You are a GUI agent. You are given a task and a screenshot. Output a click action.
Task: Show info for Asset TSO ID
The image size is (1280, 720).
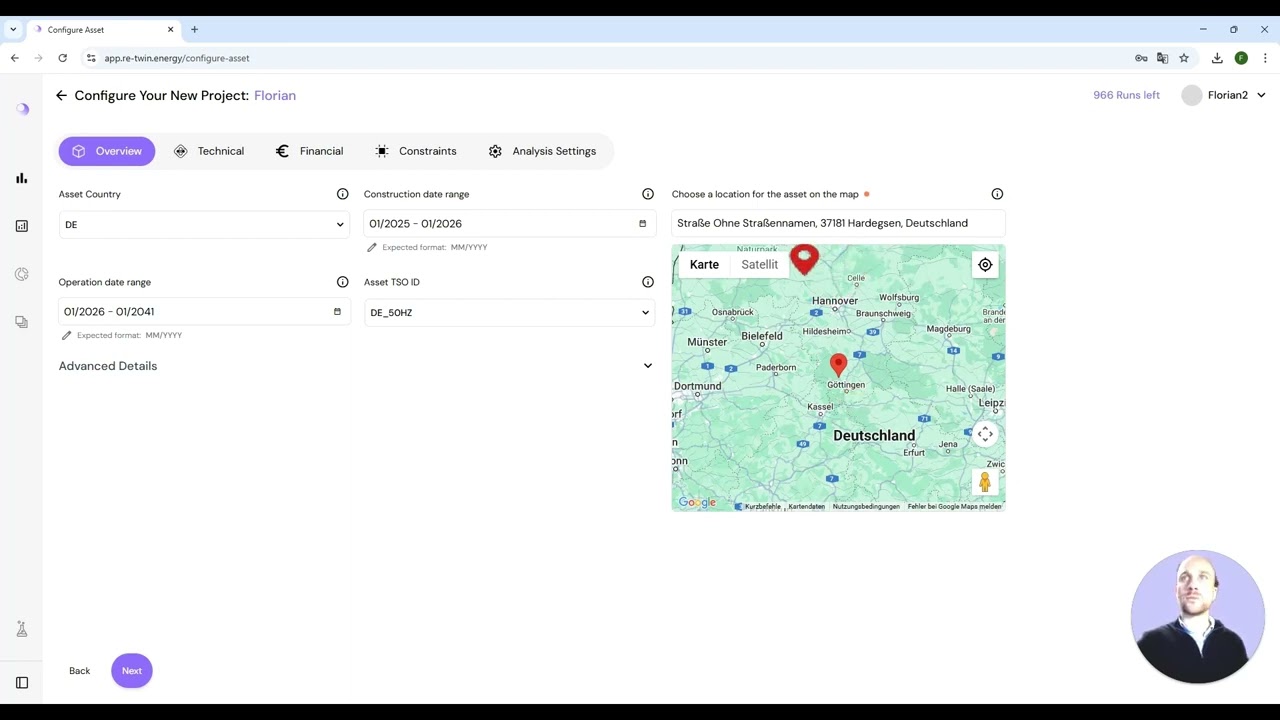[648, 282]
